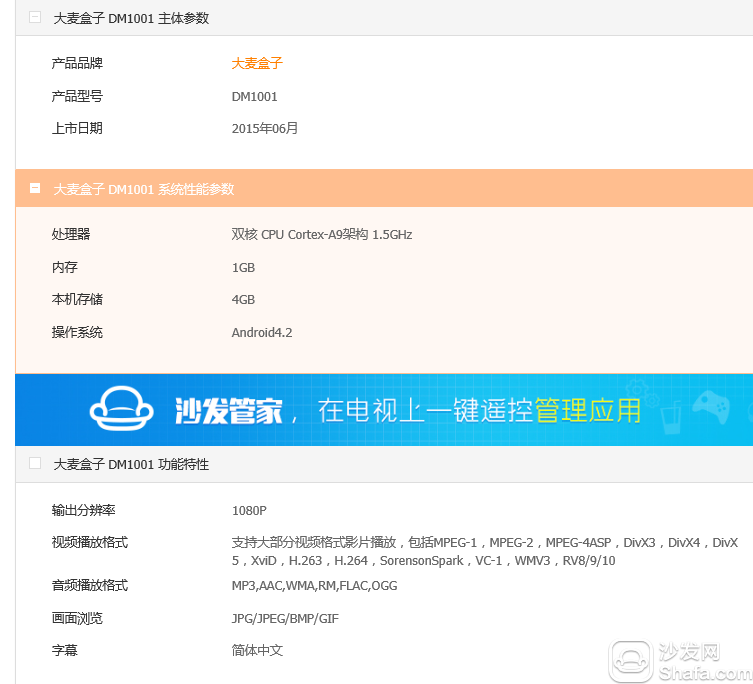
Task: Open the 沙发管家 blue banner ad
Action: click(384, 410)
